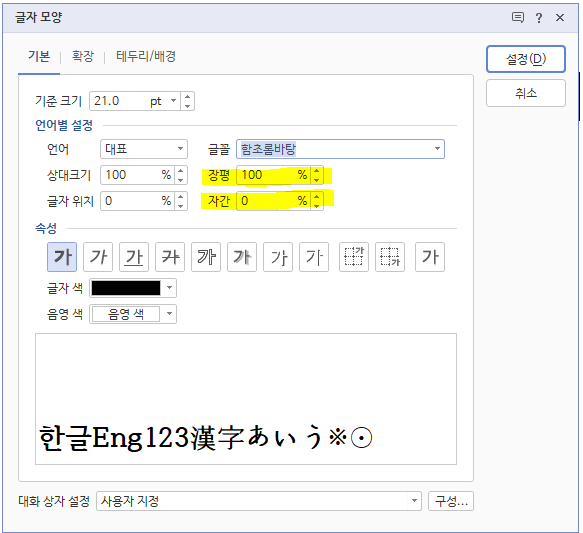Toggle the shadow 가 attribute button

tap(242, 257)
